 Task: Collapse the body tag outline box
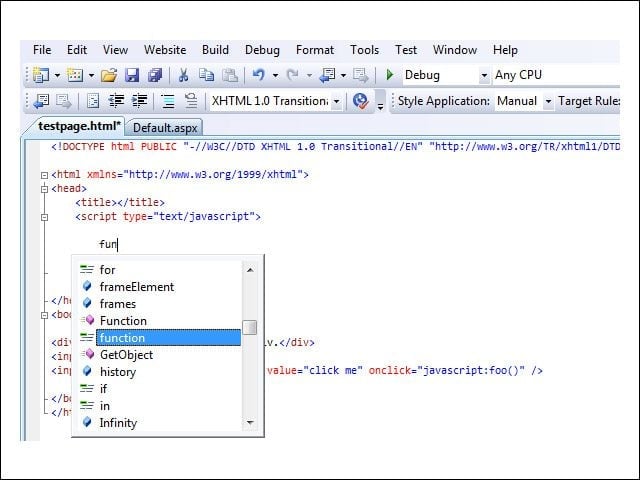44,315
